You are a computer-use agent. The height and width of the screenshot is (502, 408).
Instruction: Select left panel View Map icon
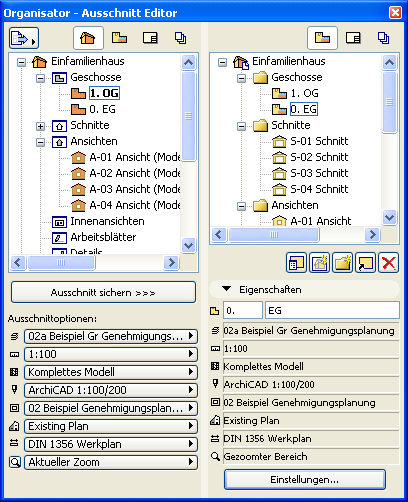119,38
